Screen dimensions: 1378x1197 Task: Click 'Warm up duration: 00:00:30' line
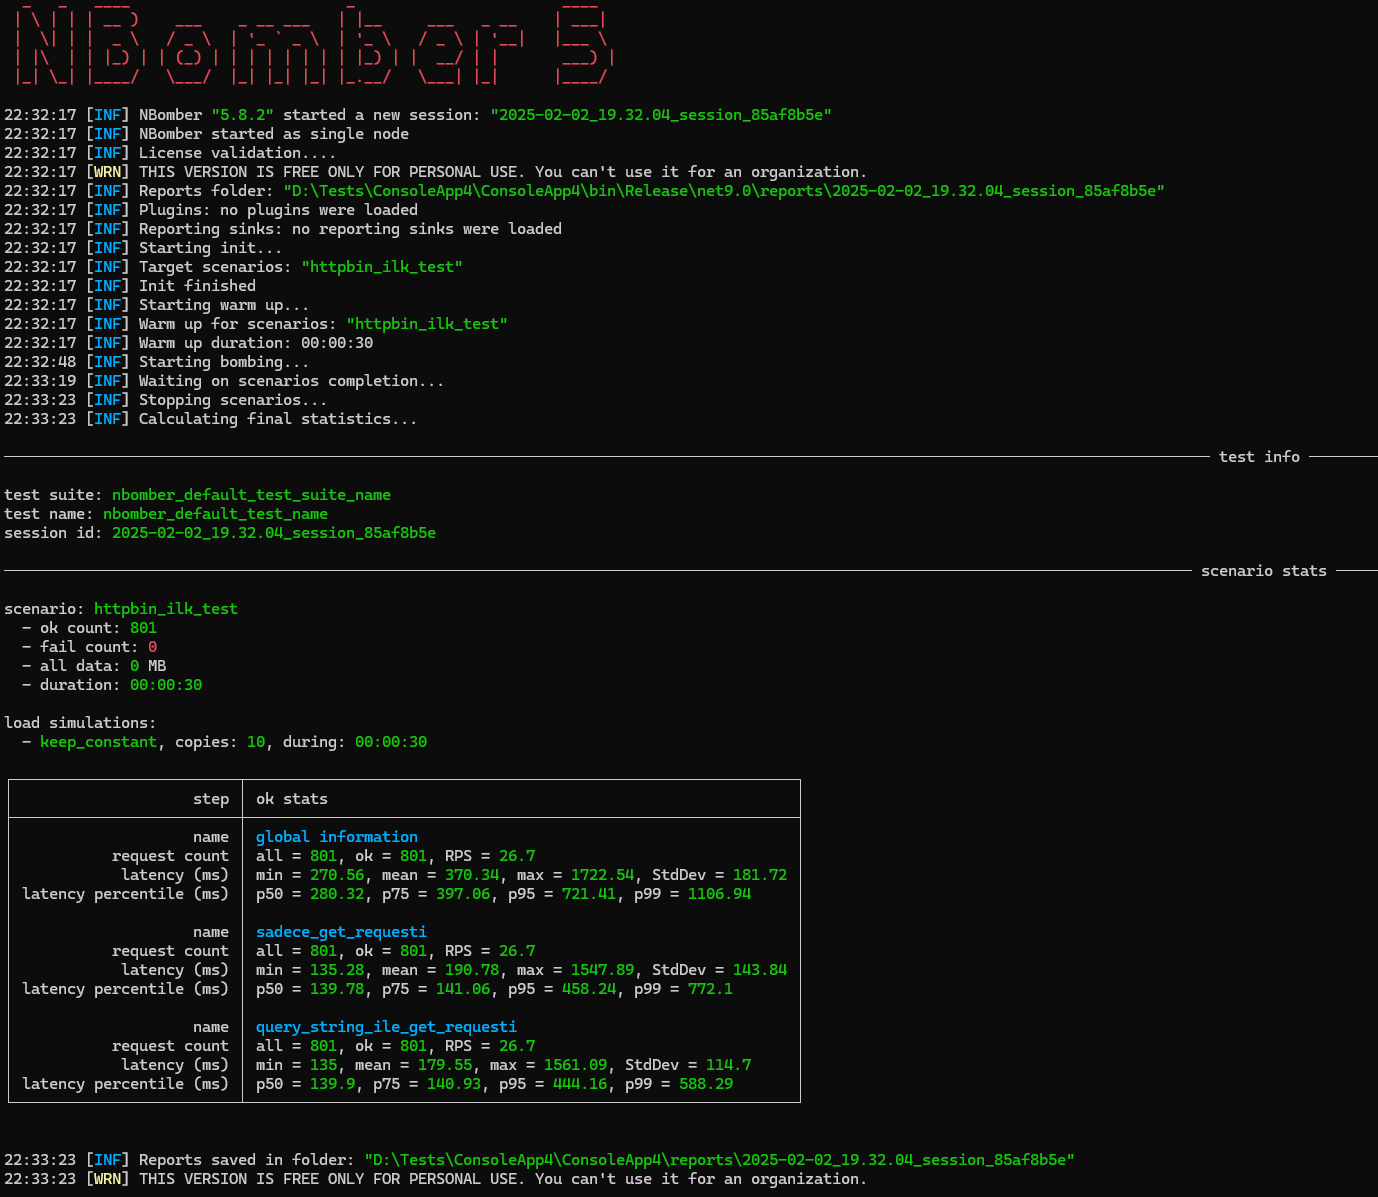click(x=256, y=343)
